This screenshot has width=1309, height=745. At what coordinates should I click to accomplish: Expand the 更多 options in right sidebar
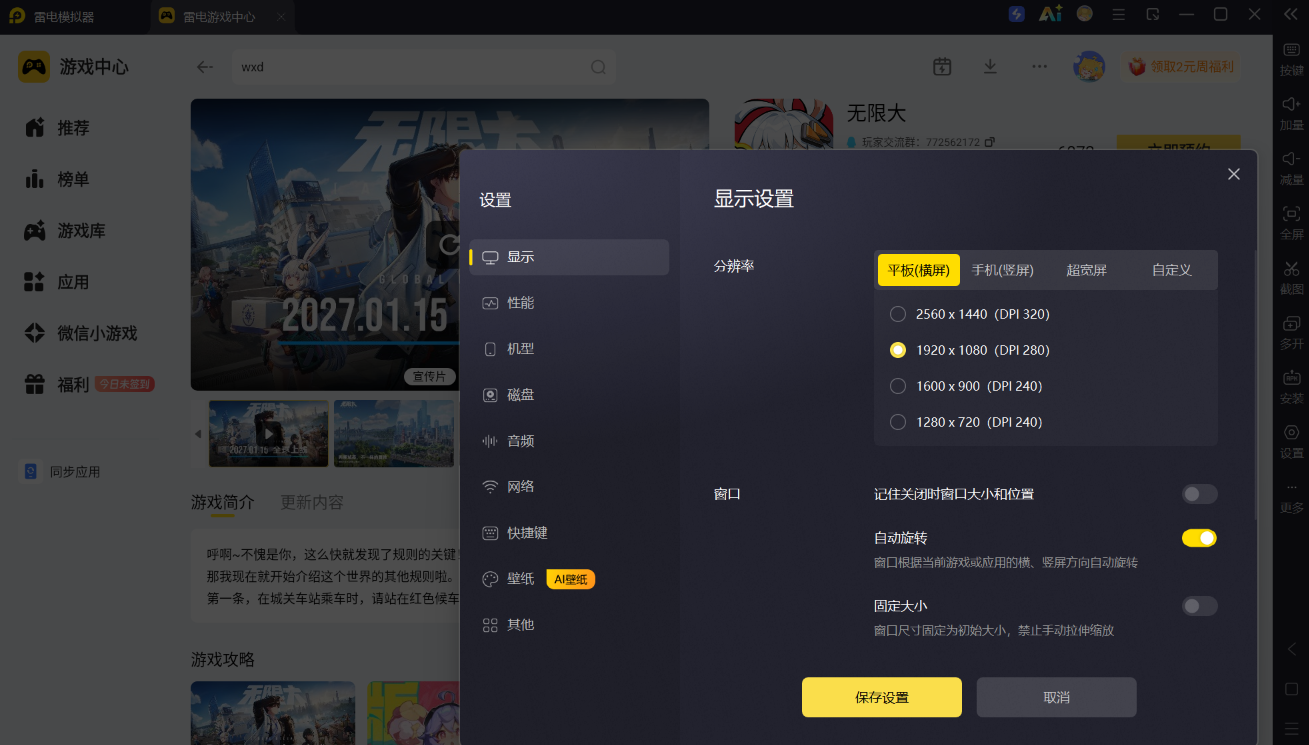pyautogui.click(x=1291, y=496)
